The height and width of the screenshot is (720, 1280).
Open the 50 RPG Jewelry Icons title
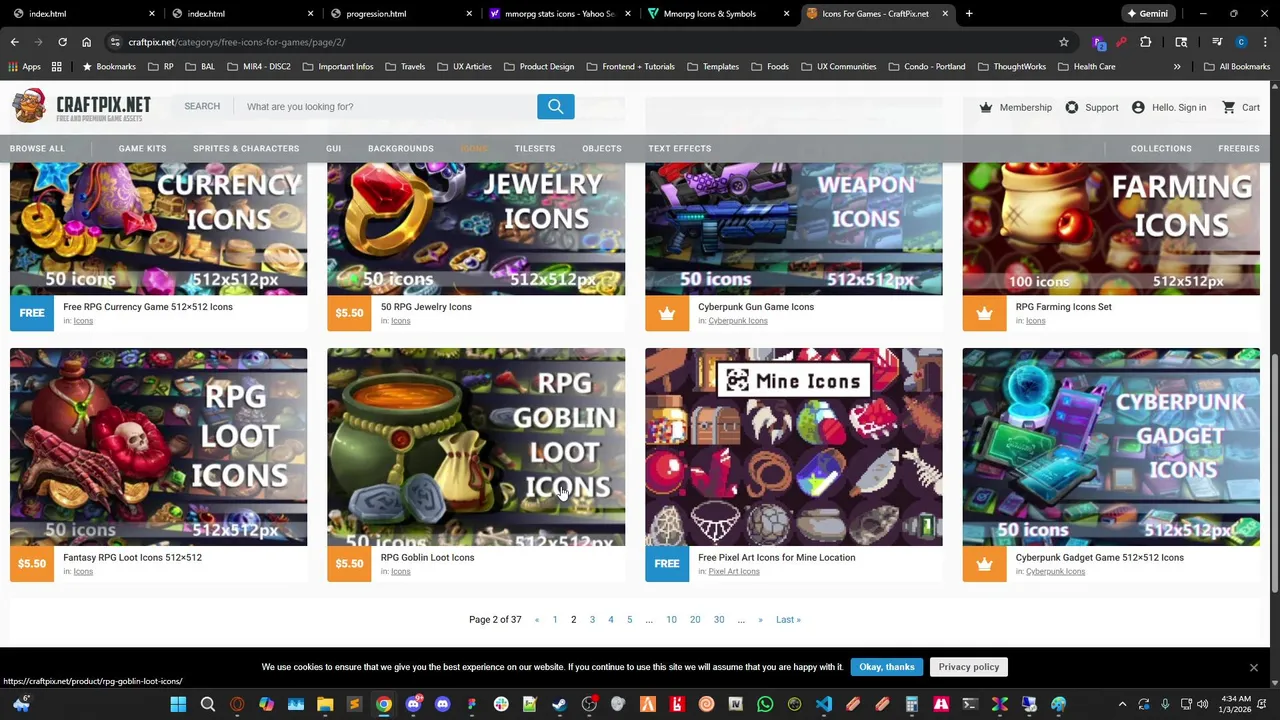tap(426, 307)
